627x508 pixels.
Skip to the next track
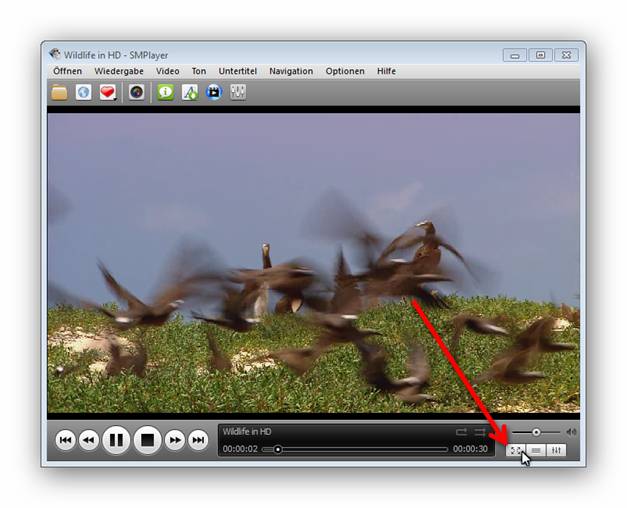coord(198,440)
